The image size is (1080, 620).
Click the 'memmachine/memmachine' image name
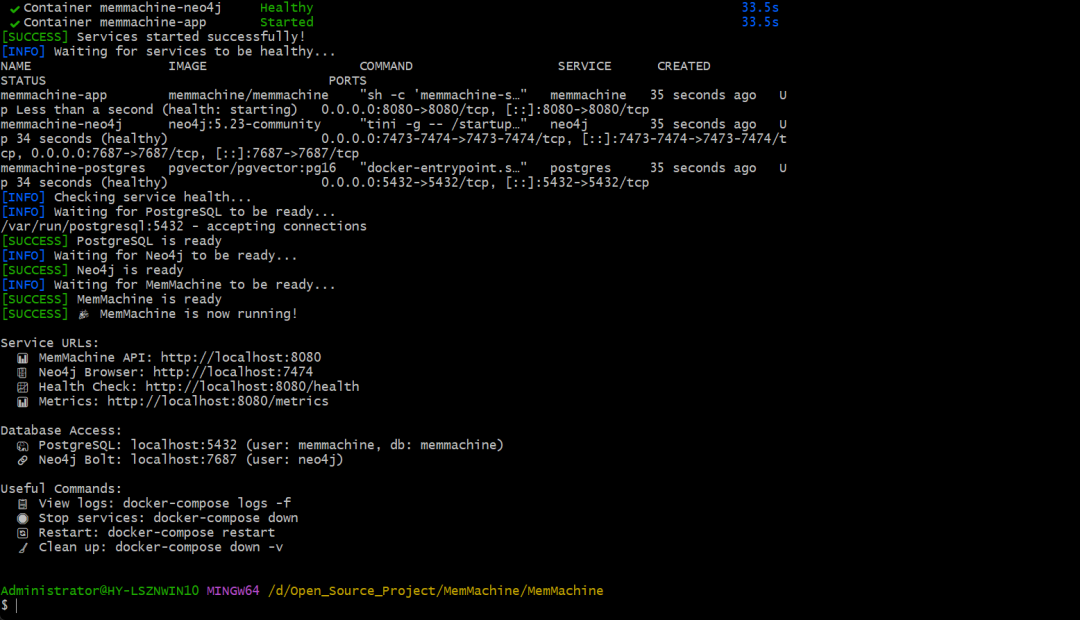[249, 95]
